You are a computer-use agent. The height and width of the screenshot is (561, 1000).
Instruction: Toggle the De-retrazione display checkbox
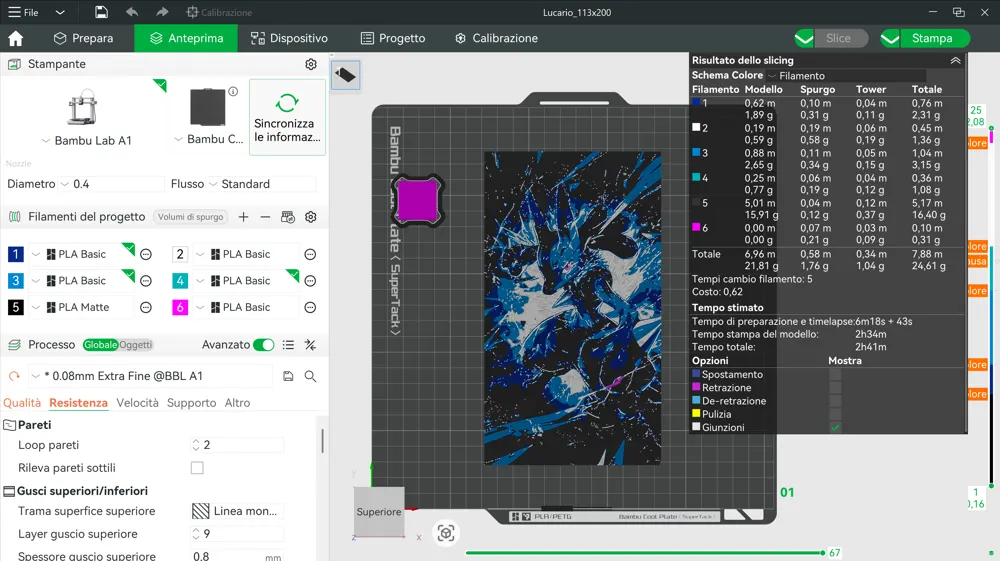tap(835, 401)
